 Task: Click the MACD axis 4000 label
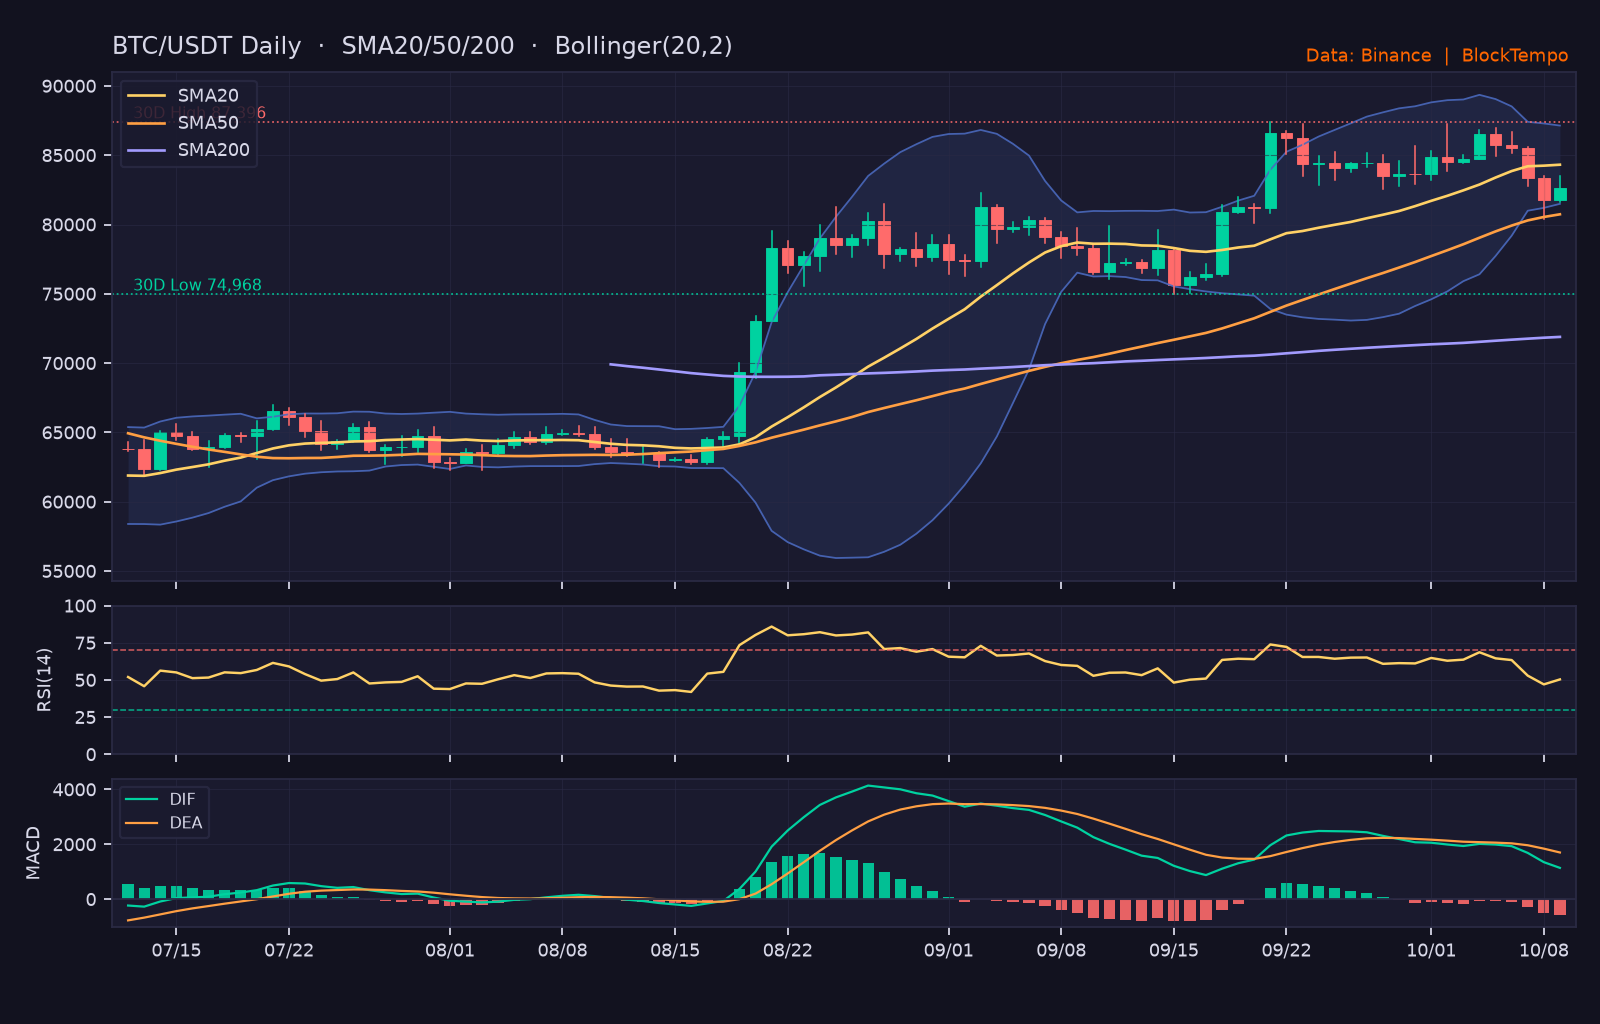click(x=75, y=790)
